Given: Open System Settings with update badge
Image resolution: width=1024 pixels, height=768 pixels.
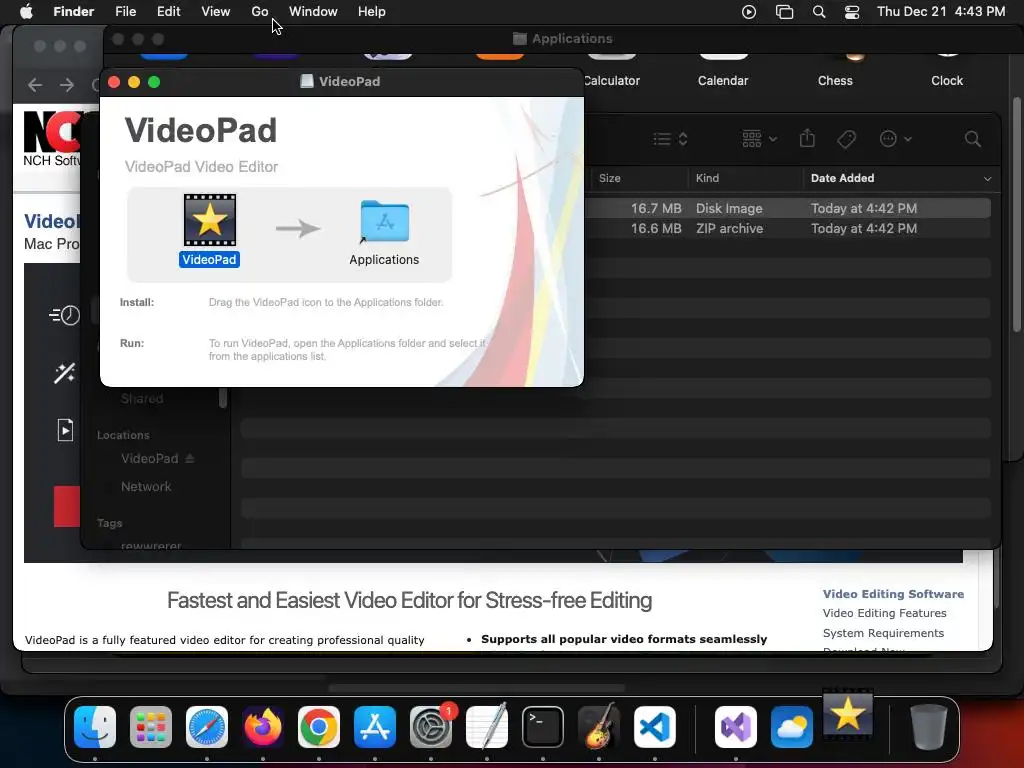Looking at the screenshot, I should (431, 727).
